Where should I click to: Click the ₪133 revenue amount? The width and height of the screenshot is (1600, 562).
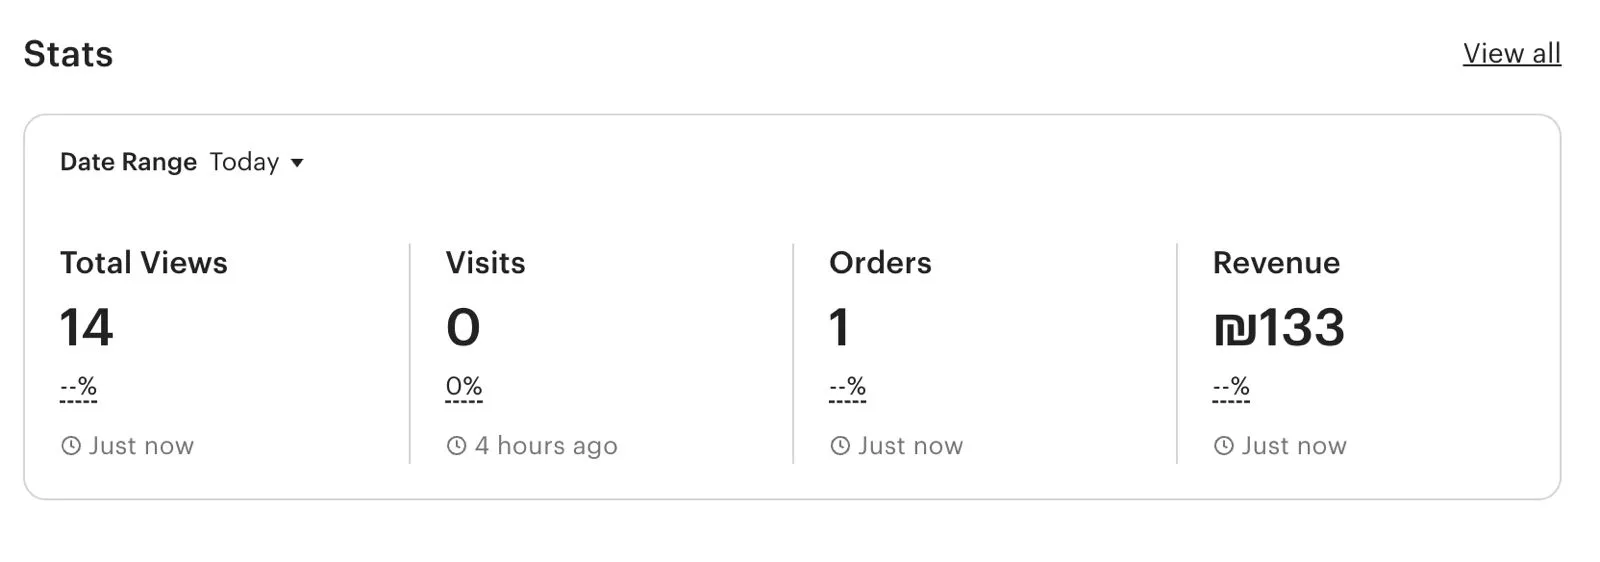point(1279,328)
